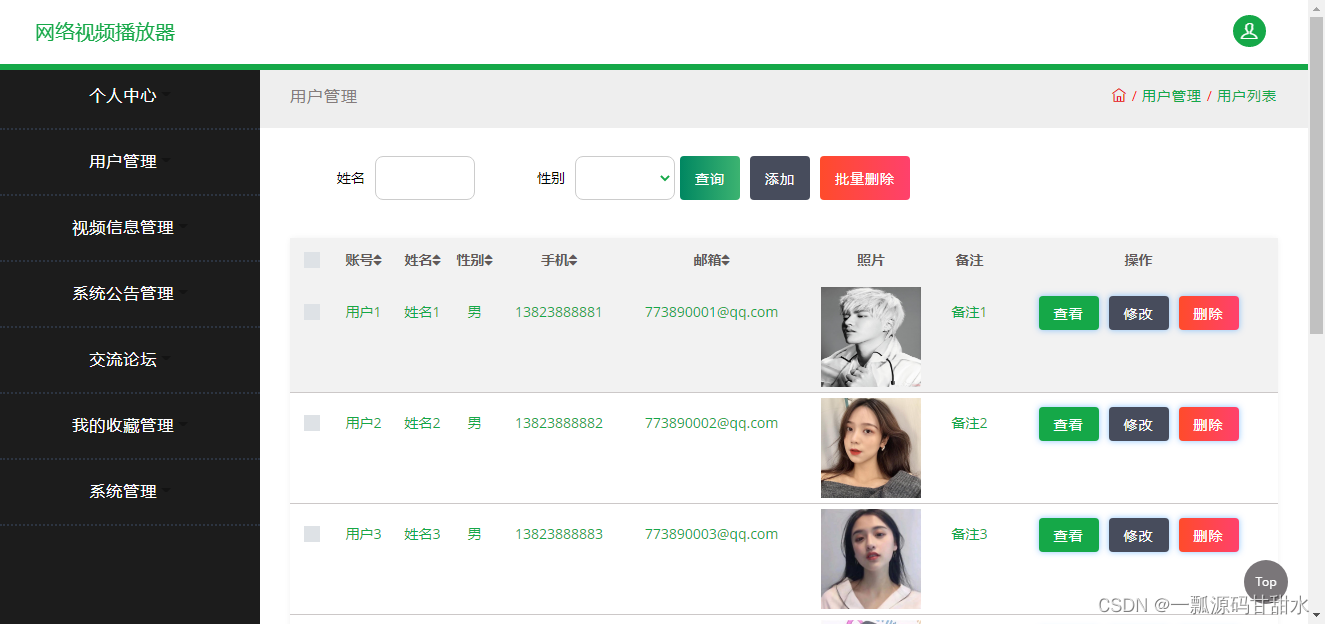Expand 交流论坛 sidebar menu

pyautogui.click(x=130, y=360)
